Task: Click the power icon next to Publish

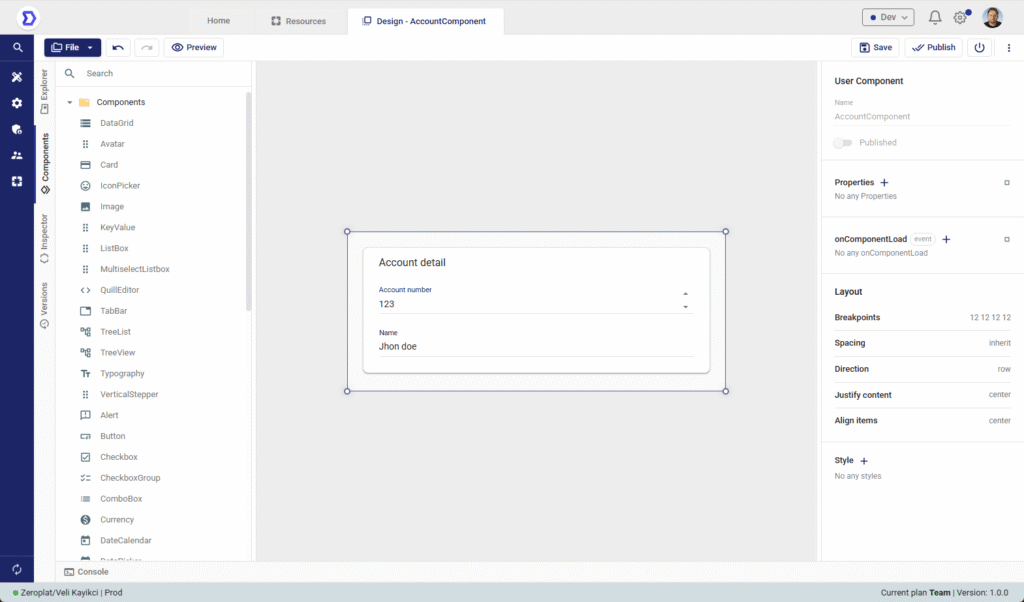Action: [979, 47]
